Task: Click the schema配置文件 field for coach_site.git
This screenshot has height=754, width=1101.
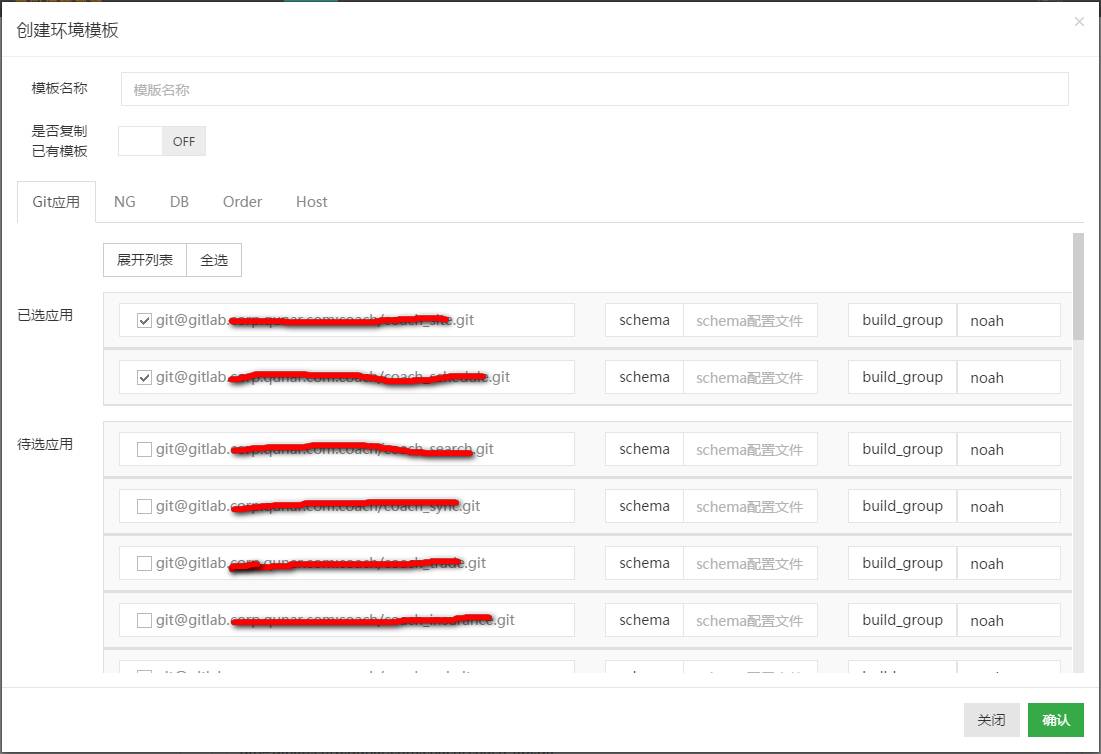Action: (x=750, y=321)
